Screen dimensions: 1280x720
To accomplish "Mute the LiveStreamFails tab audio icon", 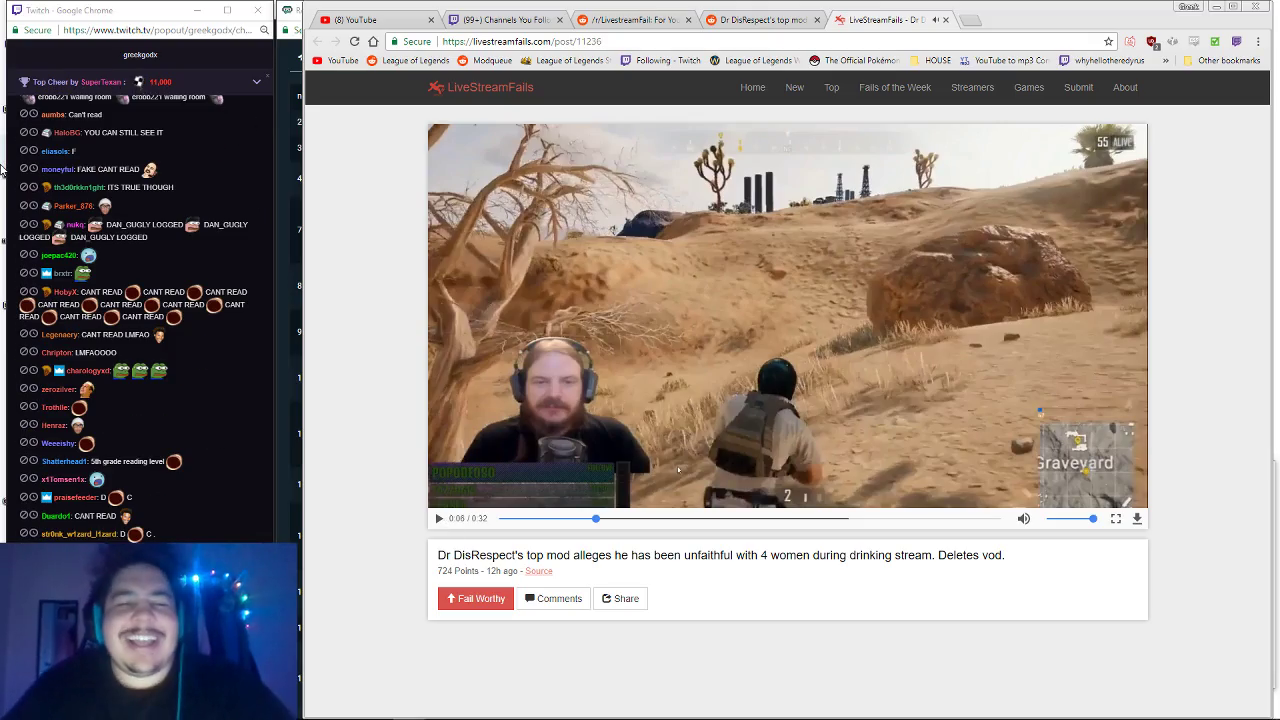I will pos(934,20).
